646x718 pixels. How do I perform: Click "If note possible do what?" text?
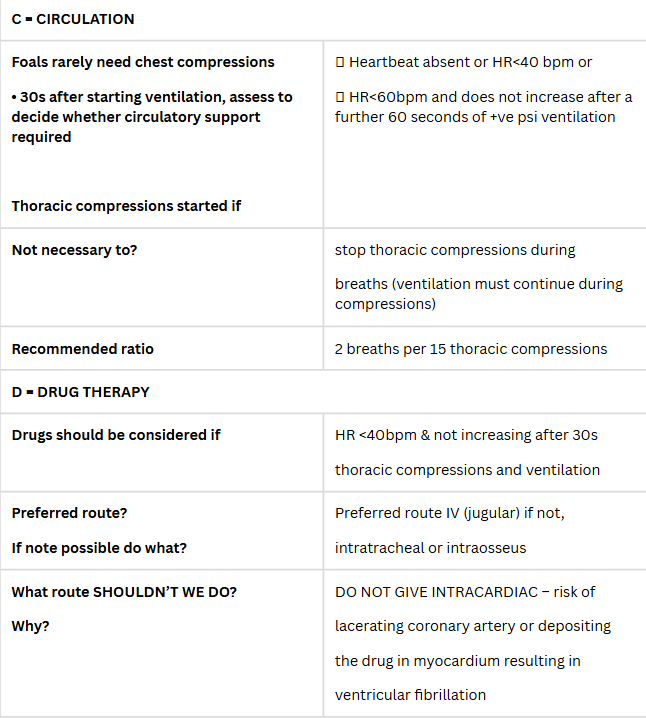(x=99, y=548)
